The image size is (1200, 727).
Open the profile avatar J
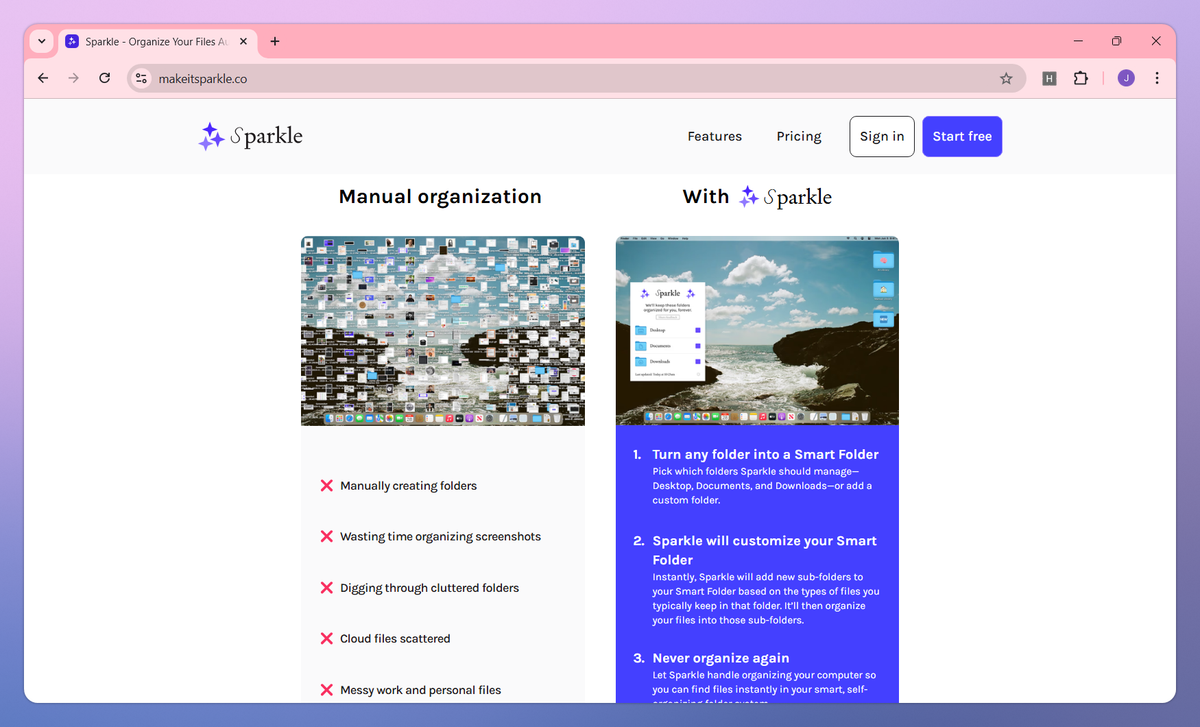(1126, 78)
